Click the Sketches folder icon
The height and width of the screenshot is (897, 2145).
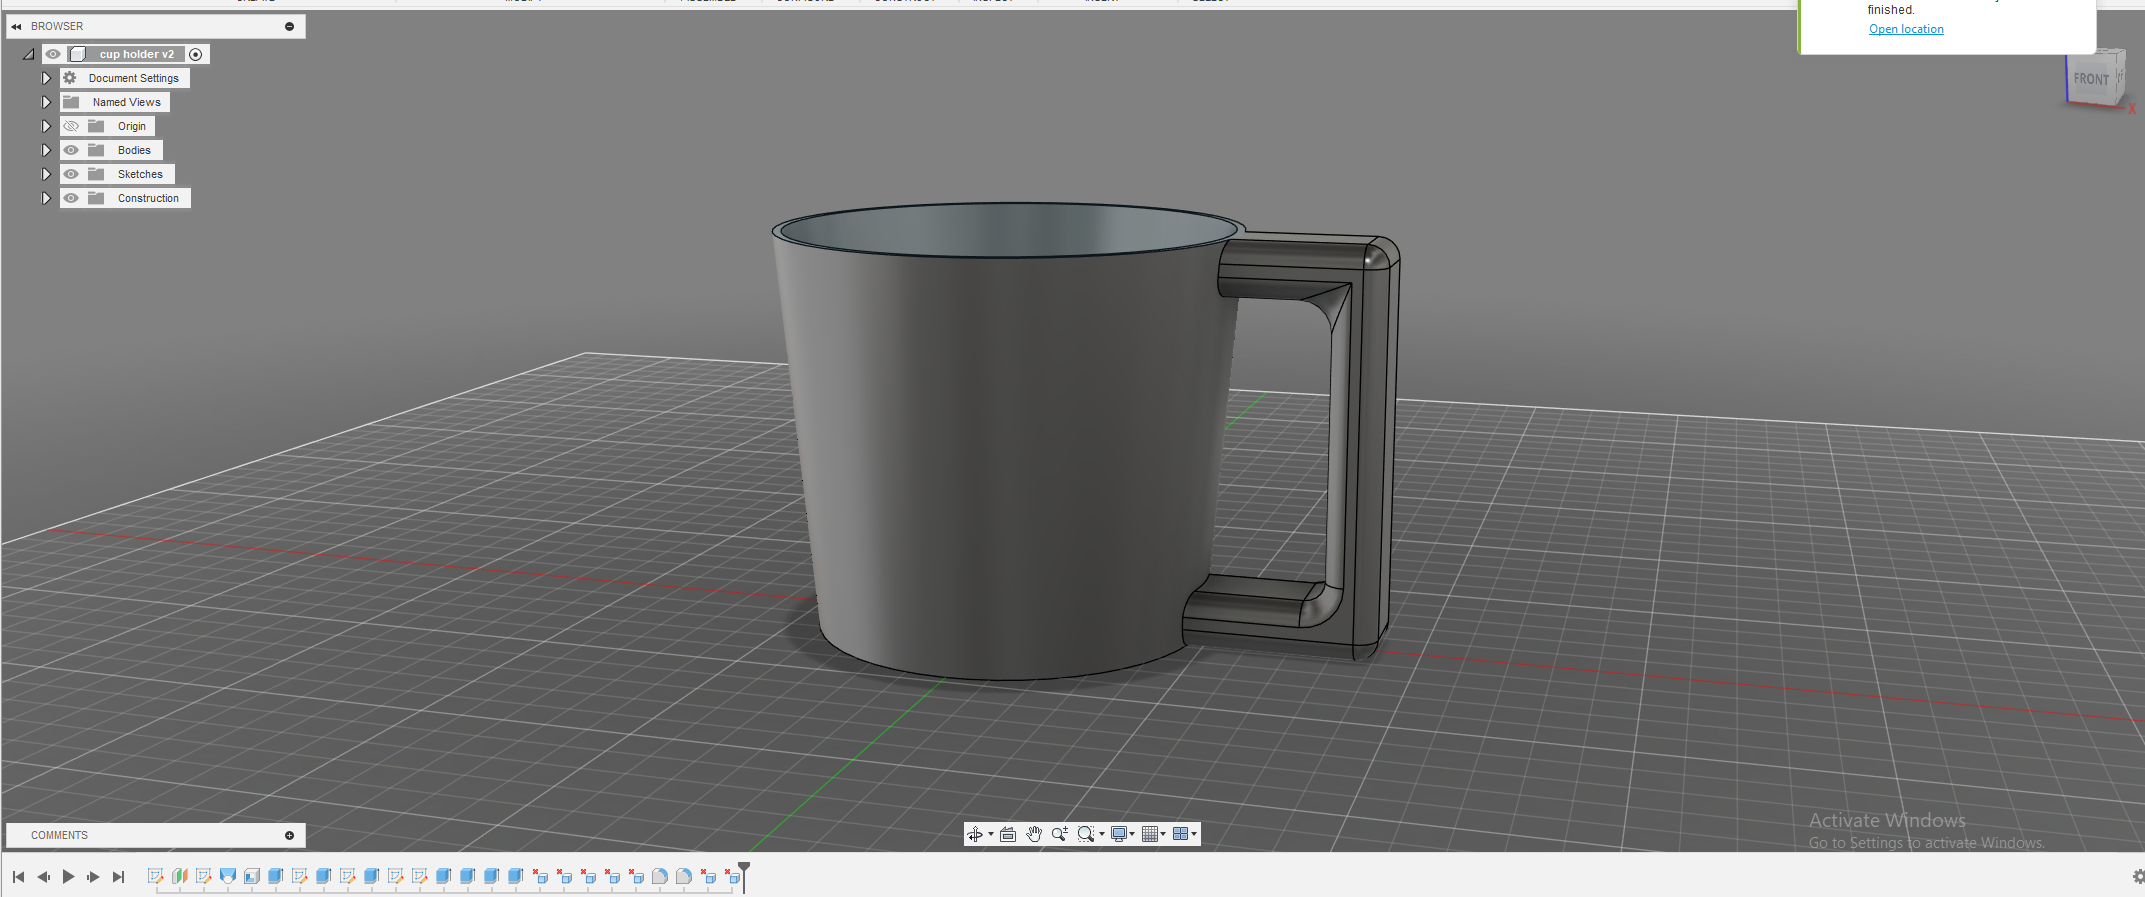pyautogui.click(x=96, y=174)
